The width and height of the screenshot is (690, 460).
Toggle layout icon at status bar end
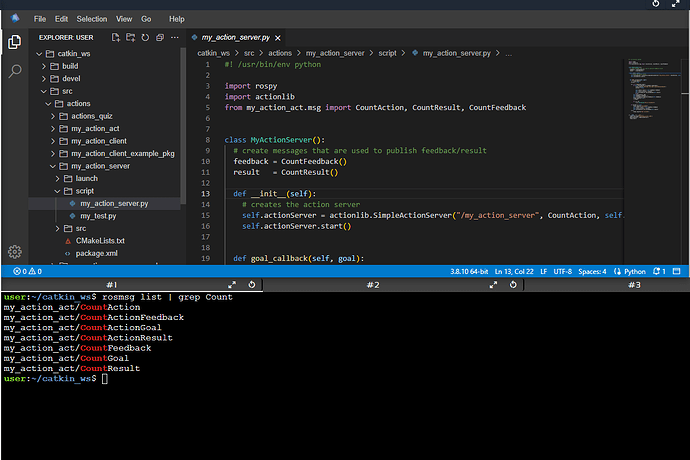(677, 271)
